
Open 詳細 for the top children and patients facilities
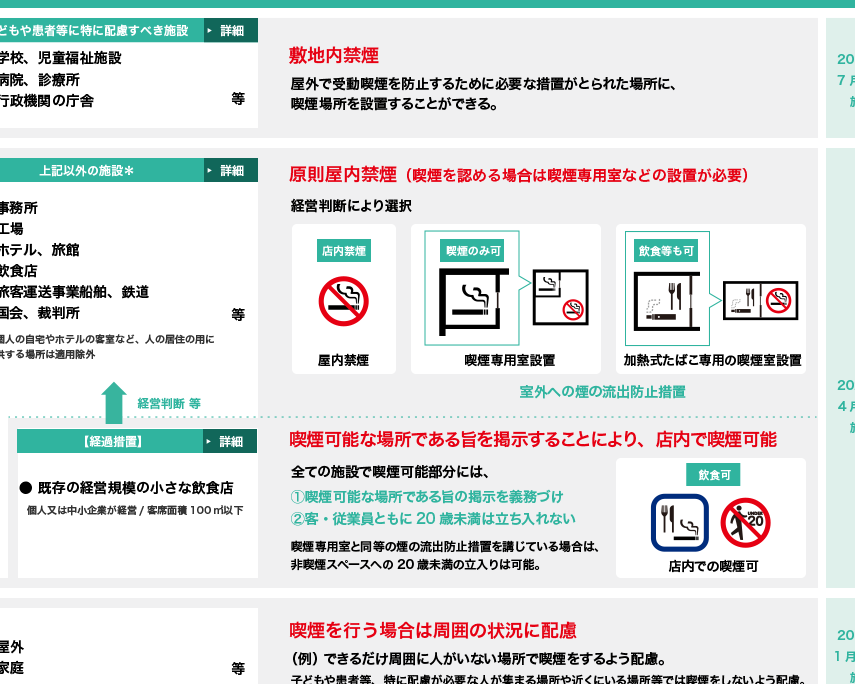[230, 31]
